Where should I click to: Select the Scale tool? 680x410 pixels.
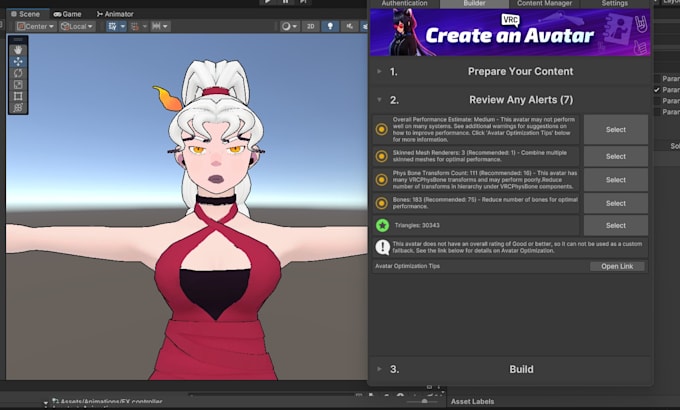18,85
